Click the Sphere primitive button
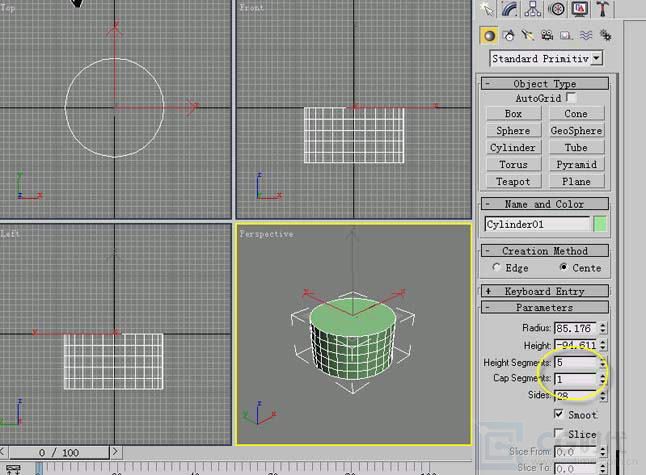Viewport: 646px width, 475px height. point(514,131)
